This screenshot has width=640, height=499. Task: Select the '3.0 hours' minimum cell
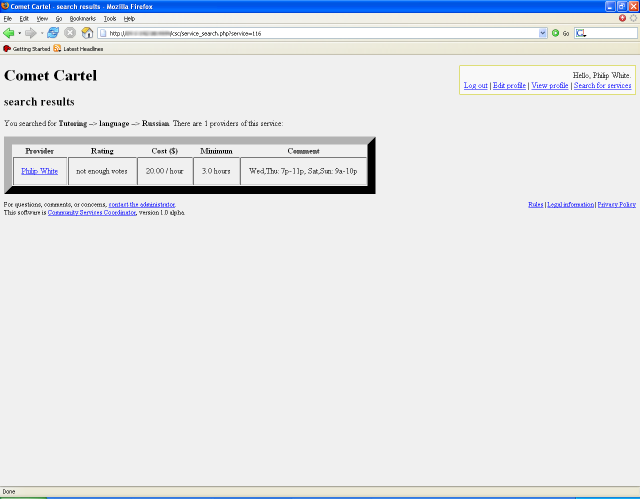(216, 171)
